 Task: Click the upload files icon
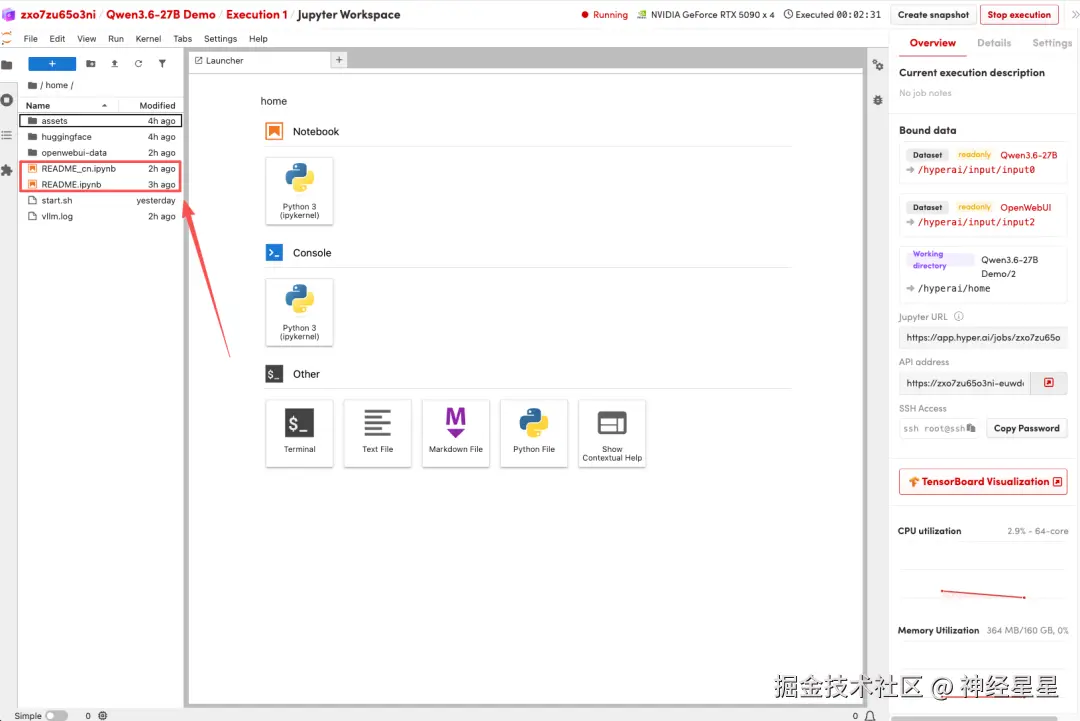pyautogui.click(x=114, y=63)
